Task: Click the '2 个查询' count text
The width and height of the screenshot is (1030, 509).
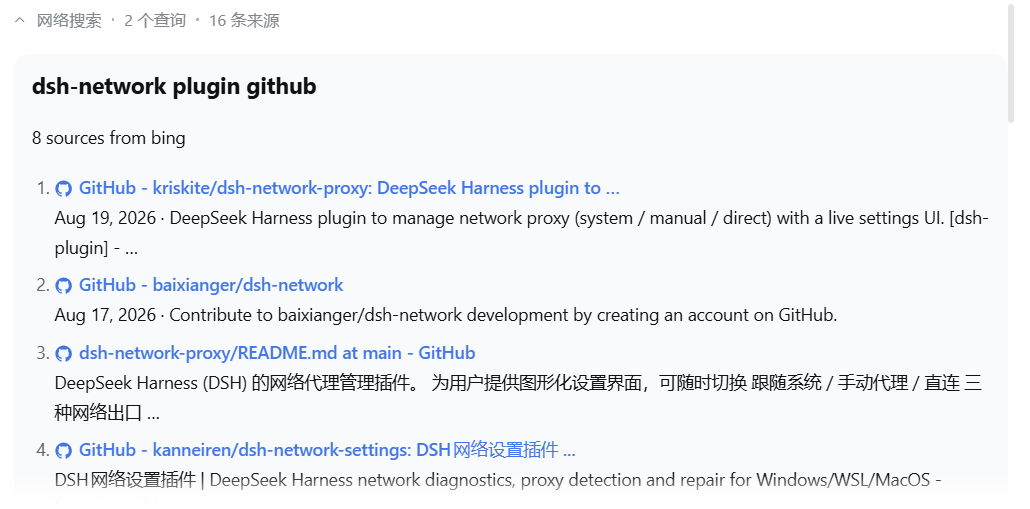Action: pos(155,20)
